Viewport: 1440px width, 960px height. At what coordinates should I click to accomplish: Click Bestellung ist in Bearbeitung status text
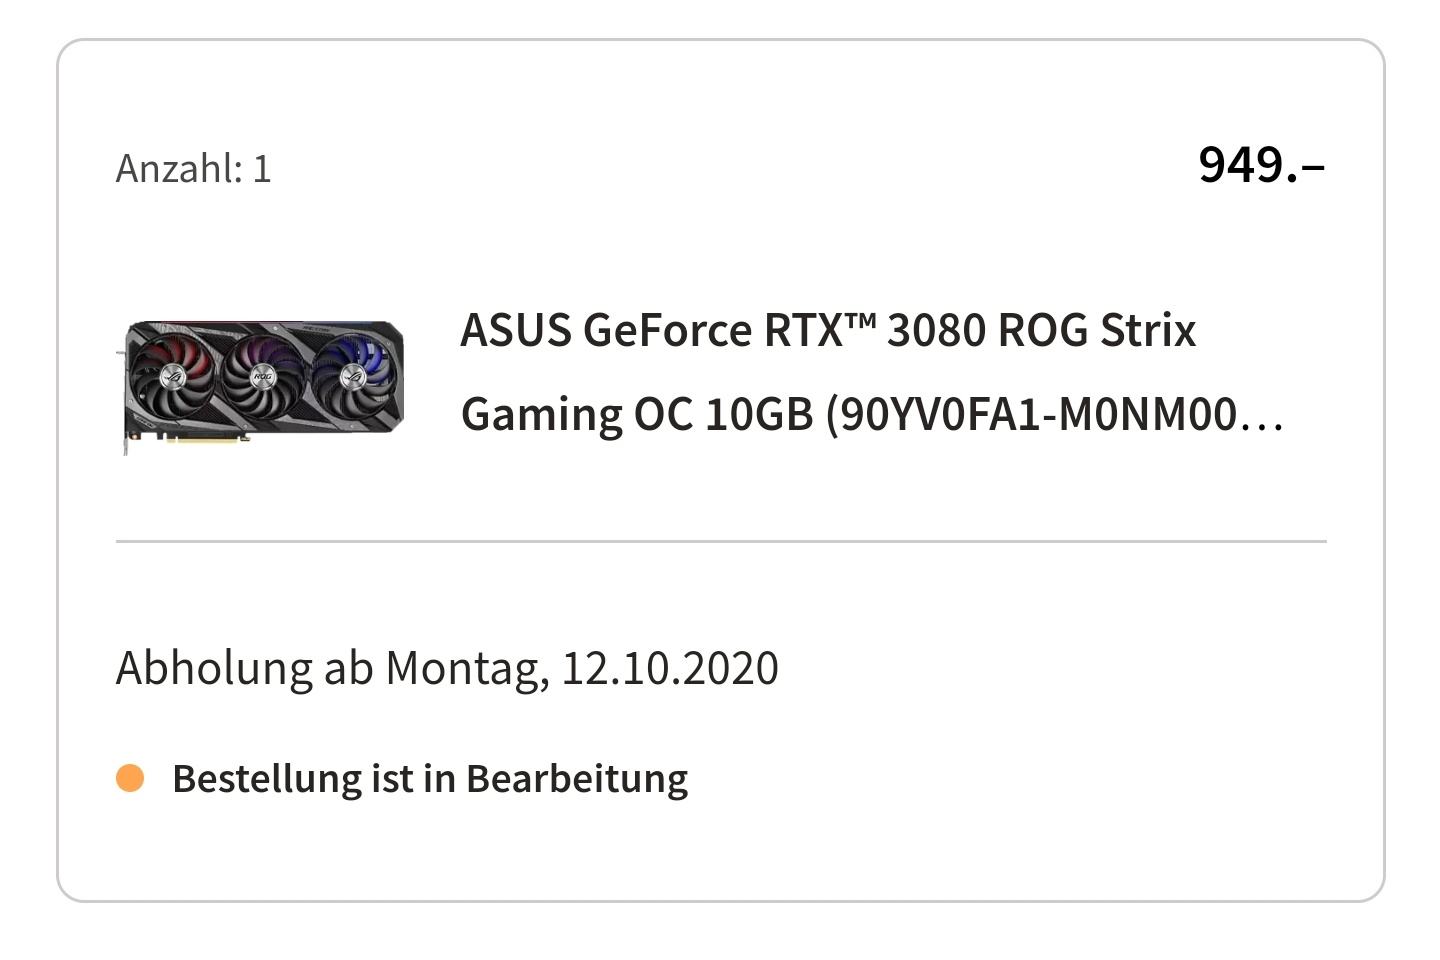pos(430,779)
